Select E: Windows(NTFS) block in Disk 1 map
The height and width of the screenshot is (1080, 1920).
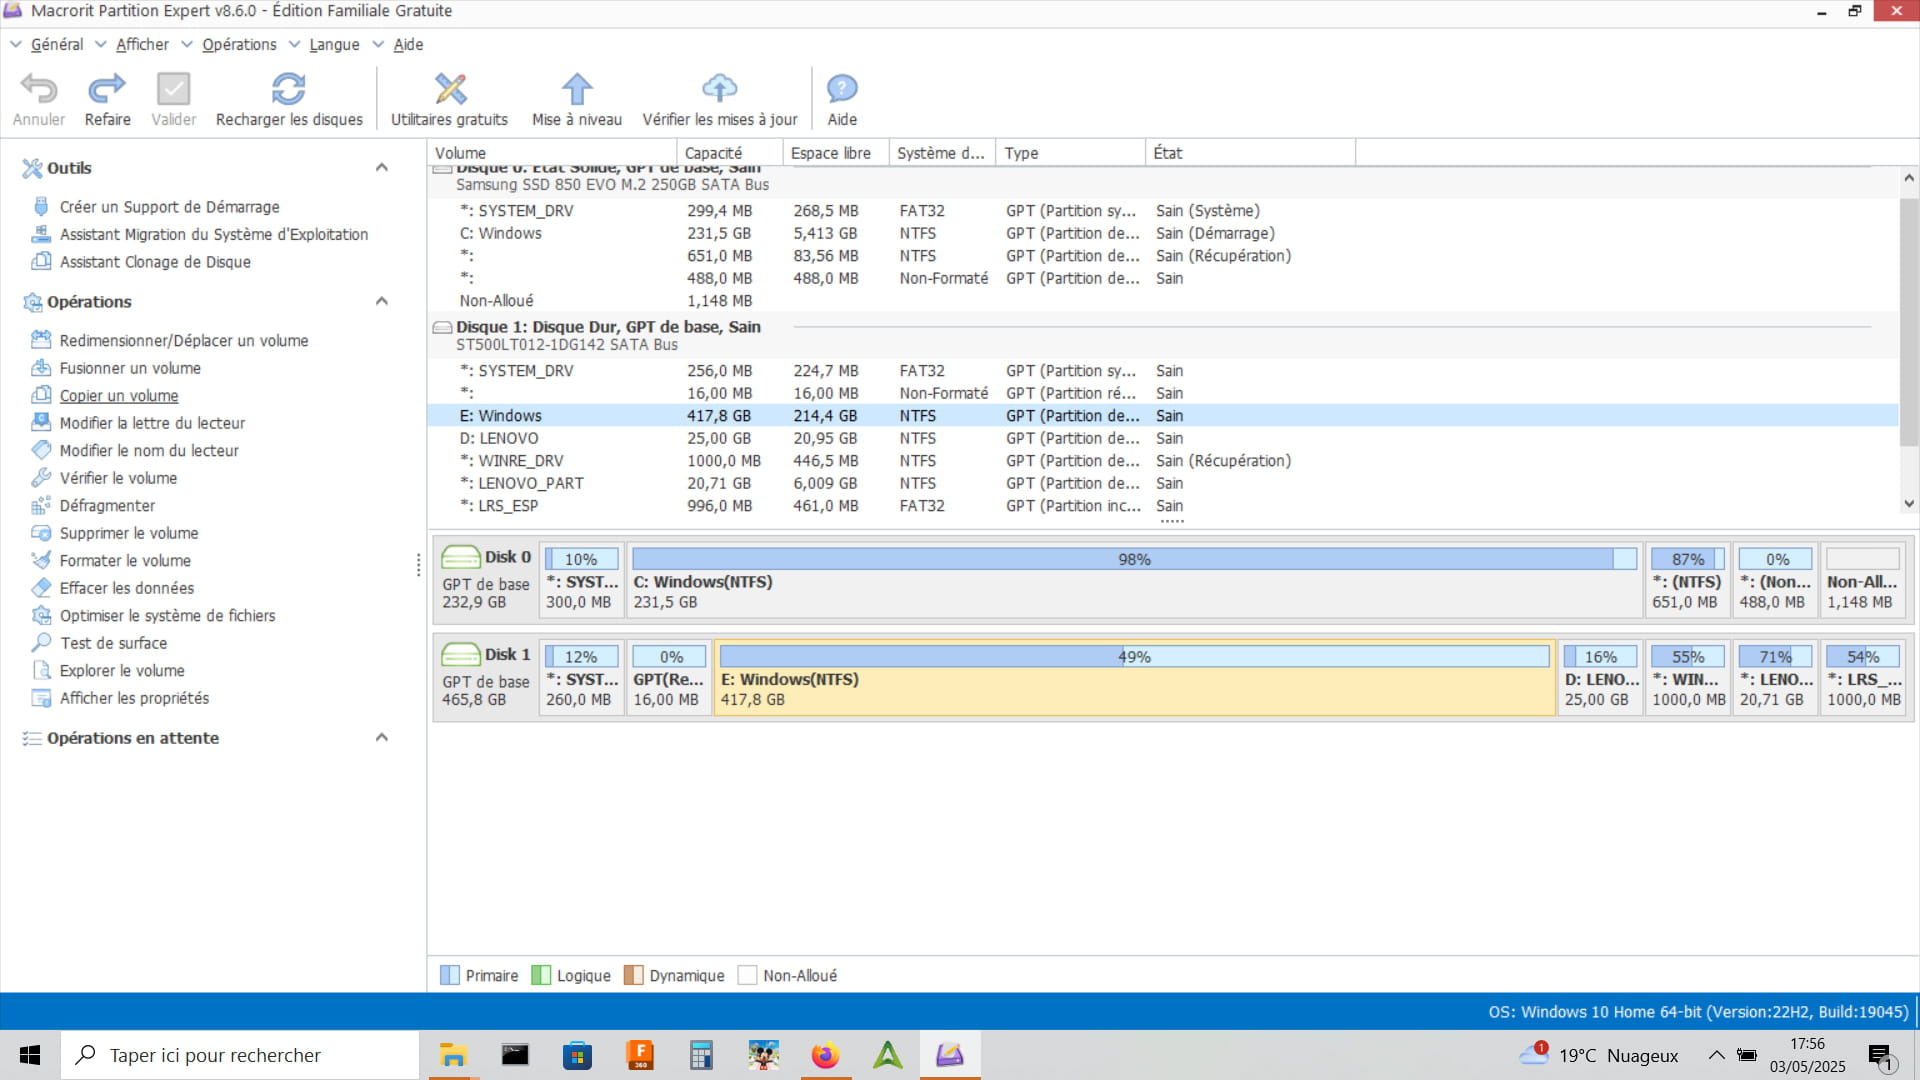tap(1135, 677)
